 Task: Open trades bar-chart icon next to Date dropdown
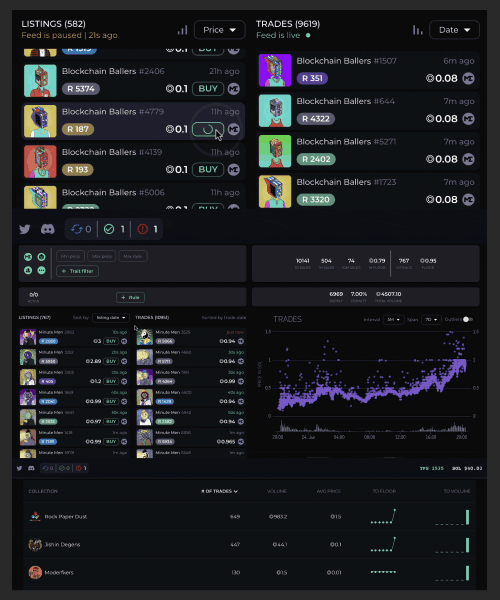tap(417, 30)
